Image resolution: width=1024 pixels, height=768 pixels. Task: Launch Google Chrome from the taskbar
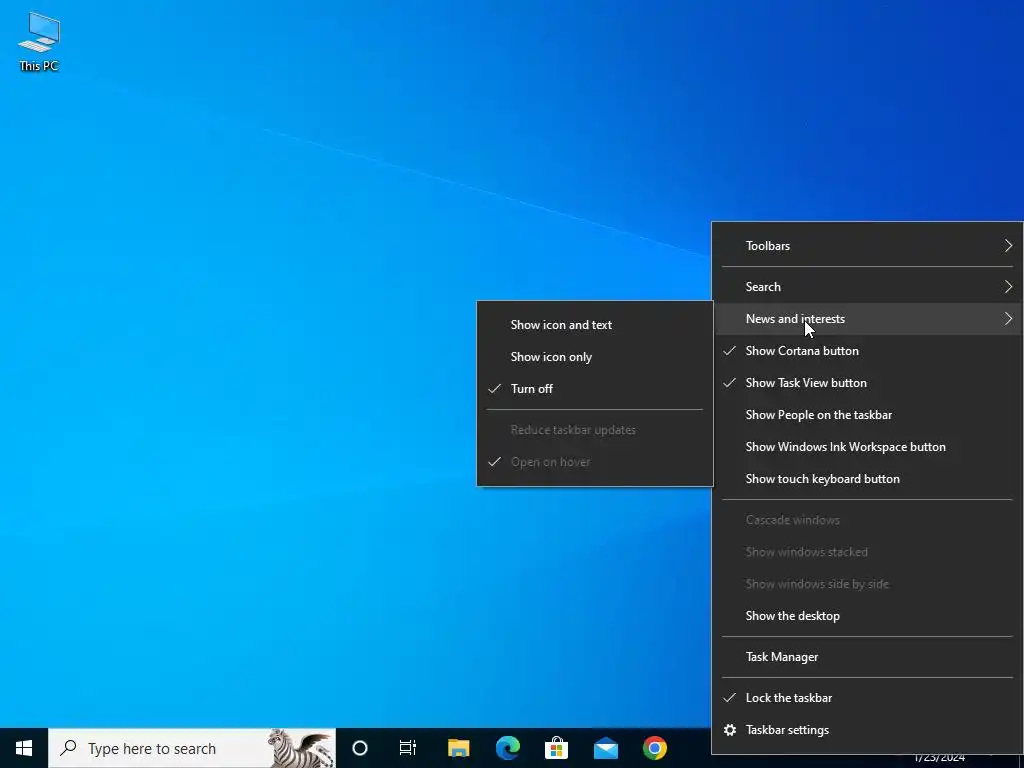point(654,748)
